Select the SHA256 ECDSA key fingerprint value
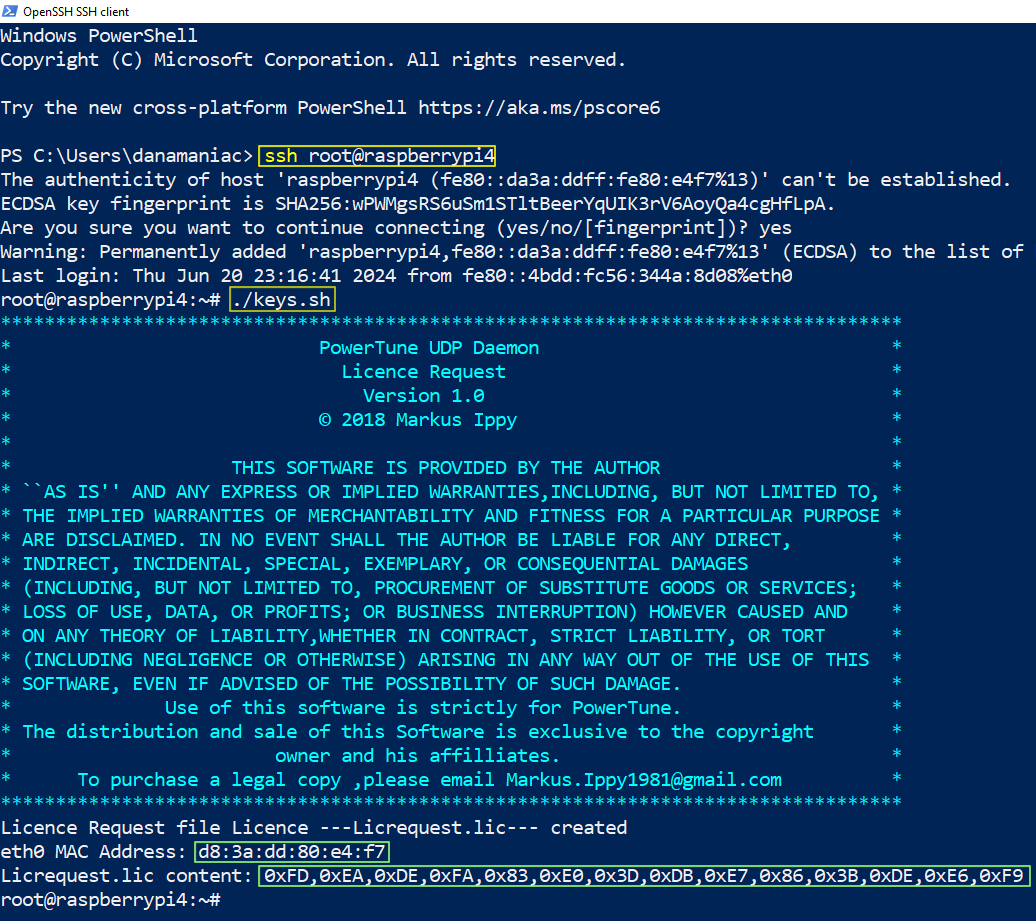The width and height of the screenshot is (1036, 921). point(550,203)
